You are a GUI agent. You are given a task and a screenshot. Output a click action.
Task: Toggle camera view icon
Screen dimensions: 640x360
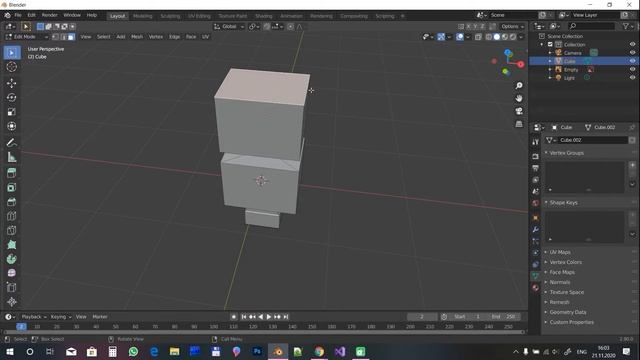pyautogui.click(x=519, y=111)
